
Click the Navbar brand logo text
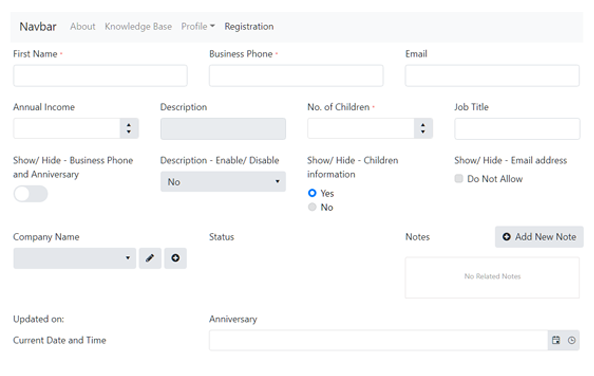(38, 27)
